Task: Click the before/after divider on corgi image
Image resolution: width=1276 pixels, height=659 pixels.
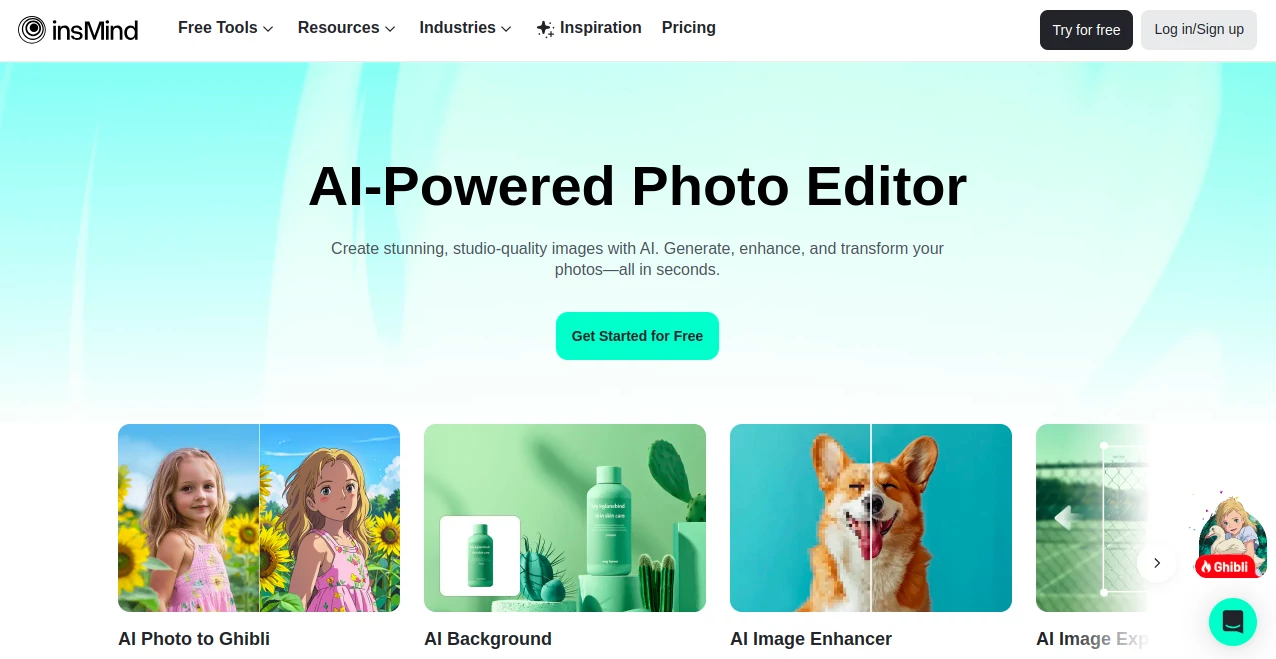Action: (x=871, y=518)
